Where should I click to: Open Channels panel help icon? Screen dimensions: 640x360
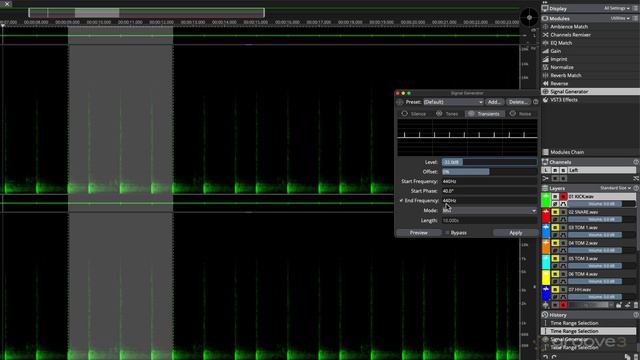pos(636,162)
